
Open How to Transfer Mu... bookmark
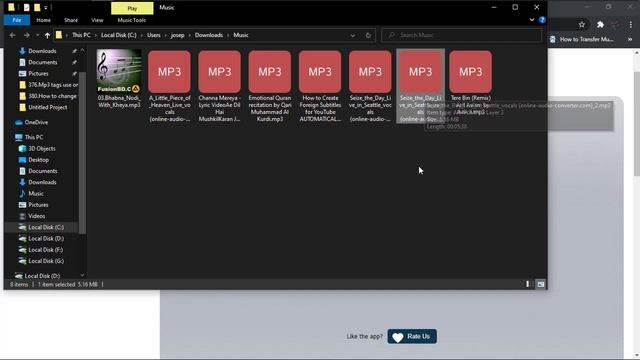point(581,39)
